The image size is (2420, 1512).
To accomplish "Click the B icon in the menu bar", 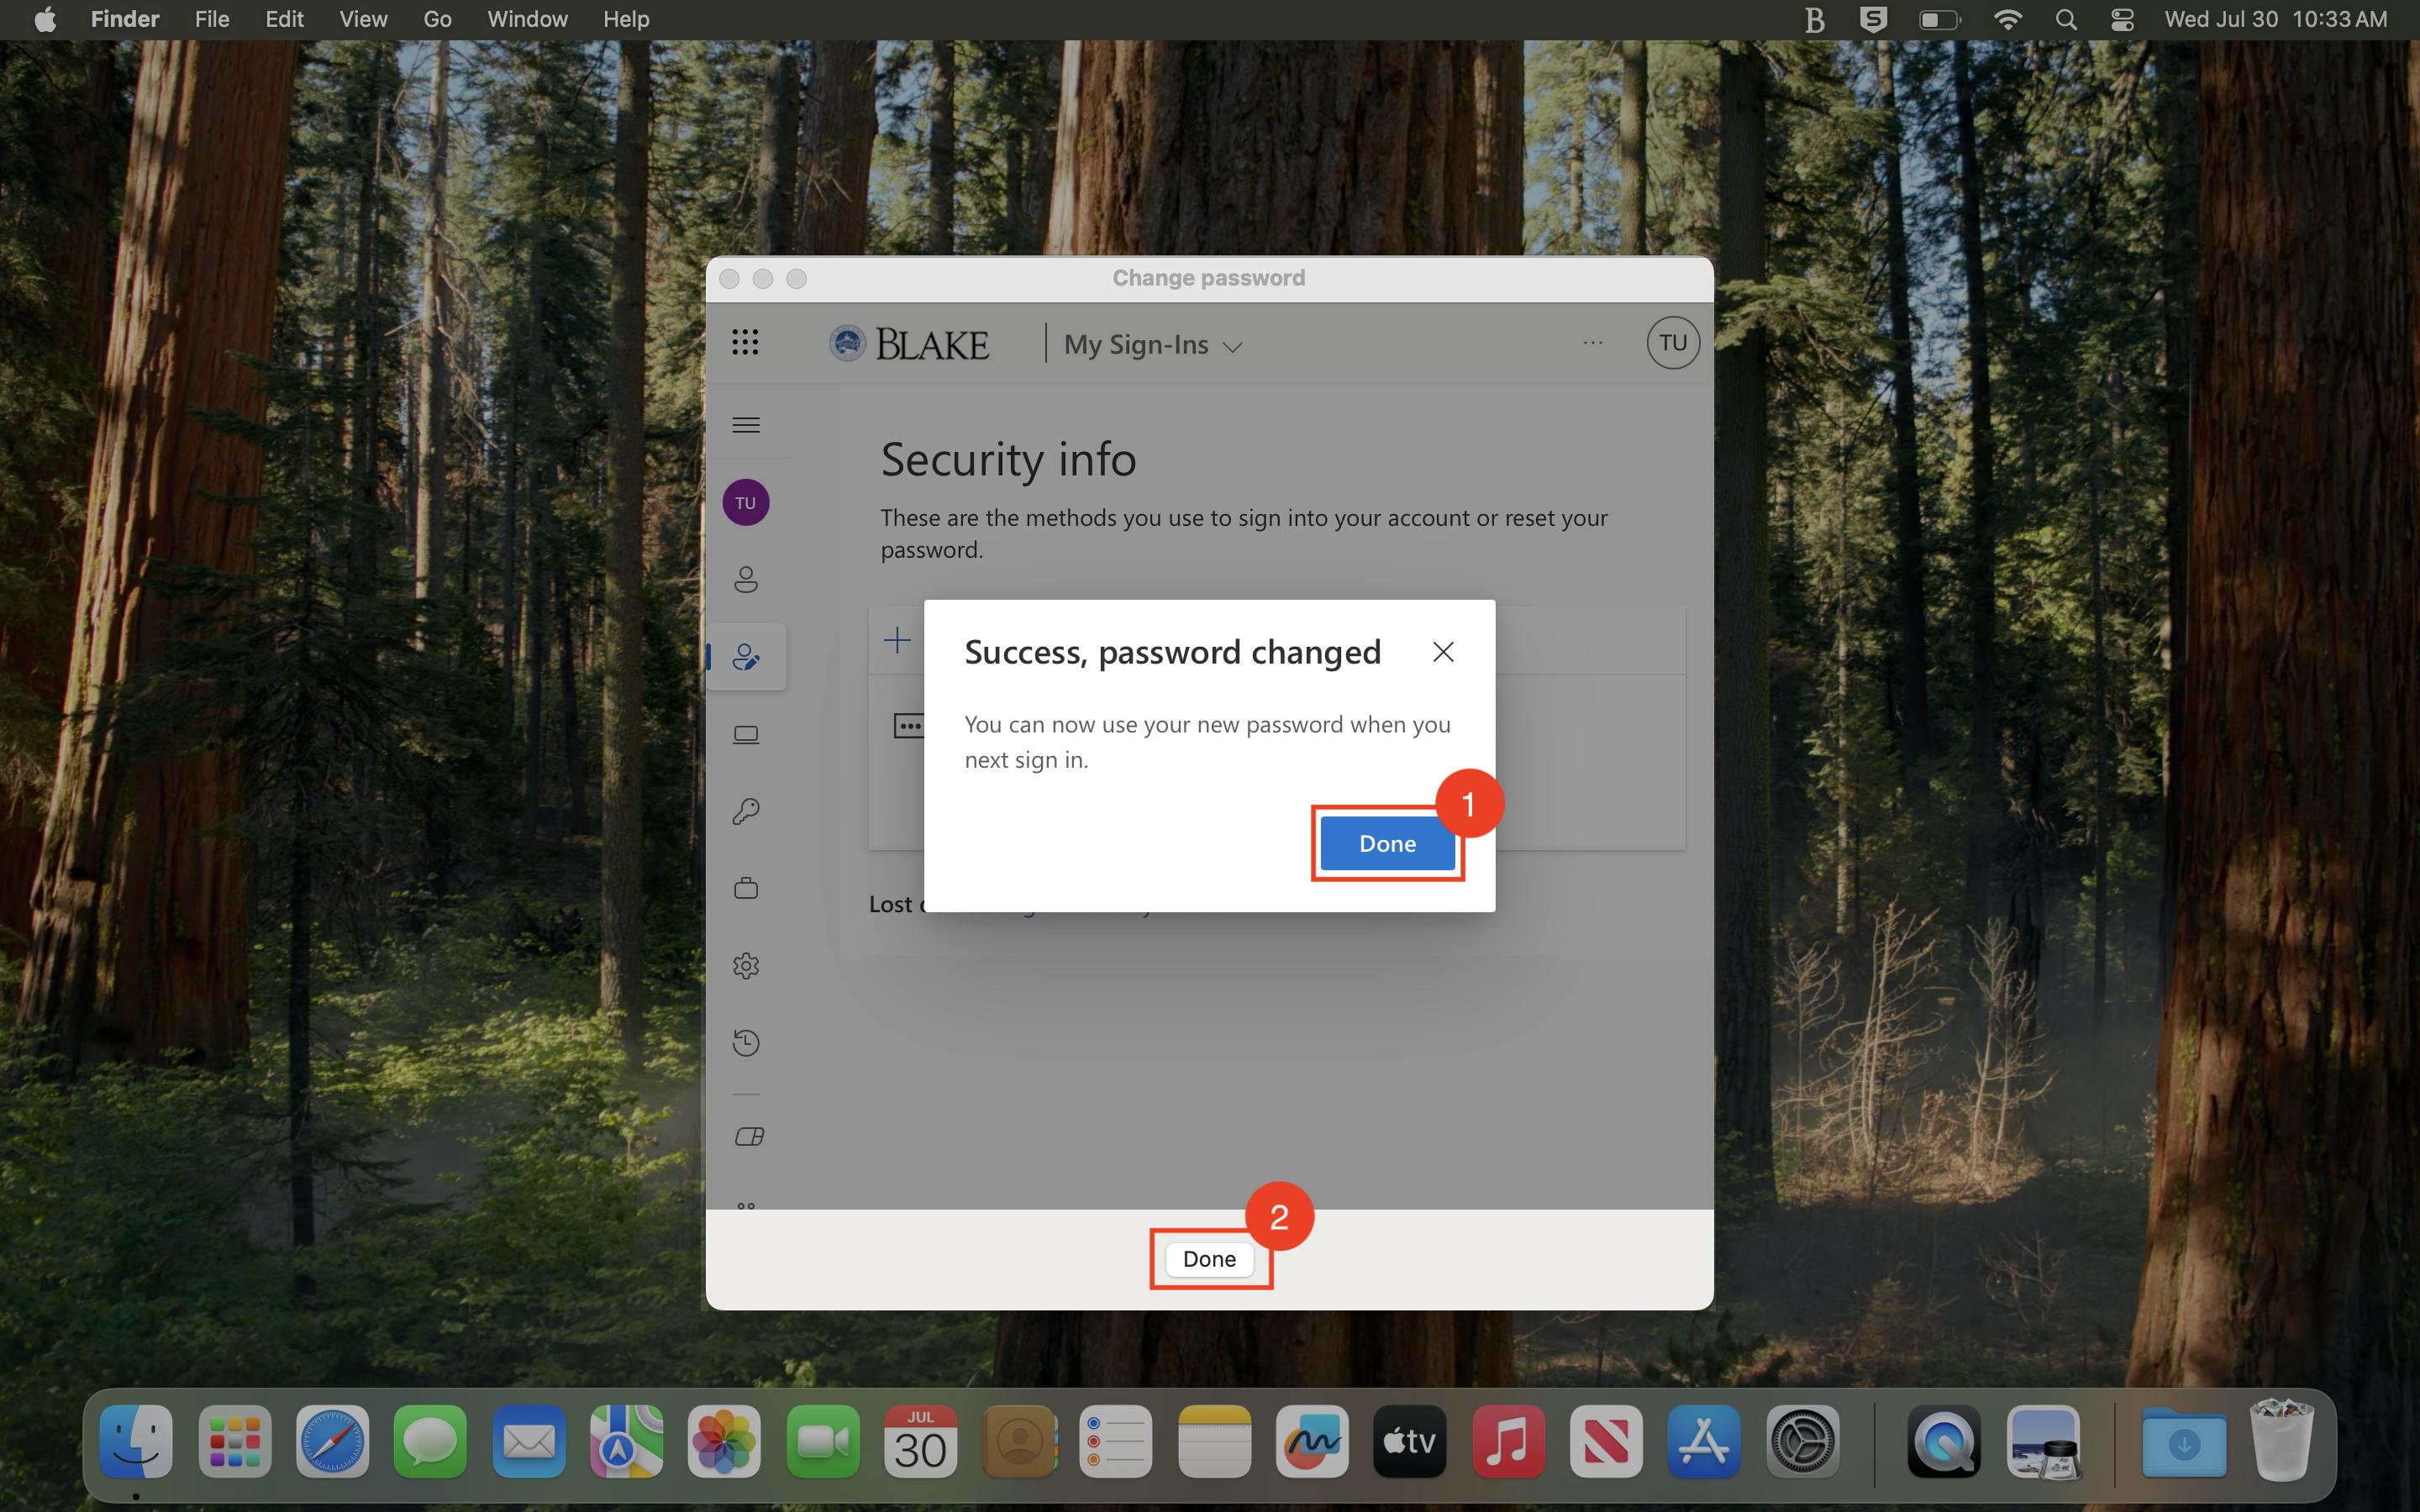I will click(x=1814, y=19).
